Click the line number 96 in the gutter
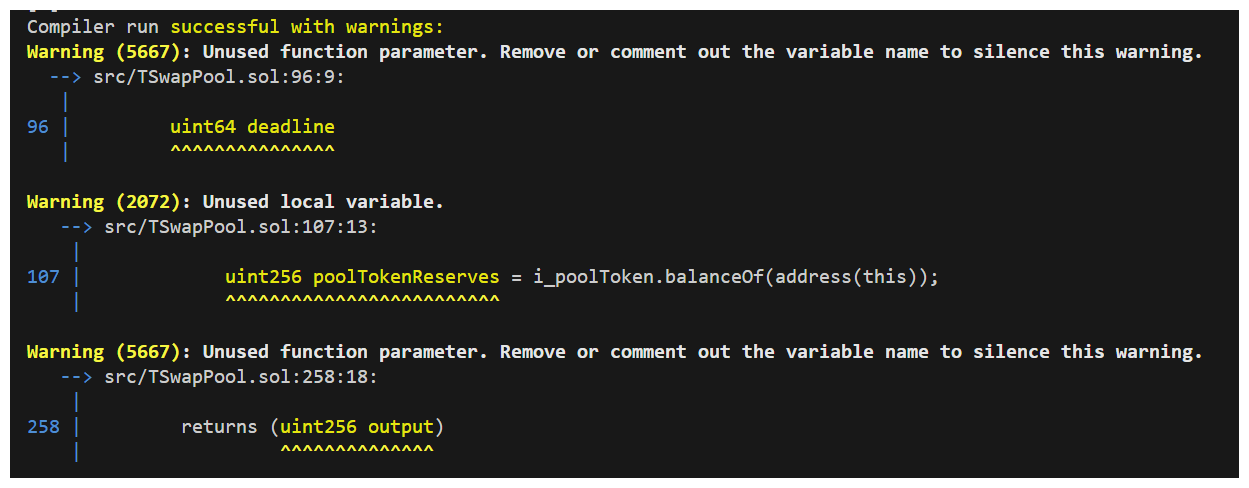The image size is (1249, 488). 38,127
